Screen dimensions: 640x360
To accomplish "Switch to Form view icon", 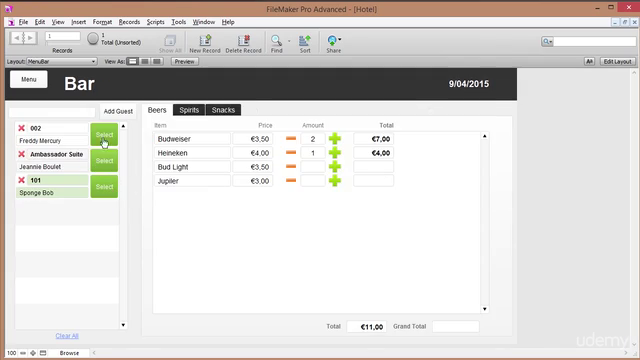I will [133, 62].
